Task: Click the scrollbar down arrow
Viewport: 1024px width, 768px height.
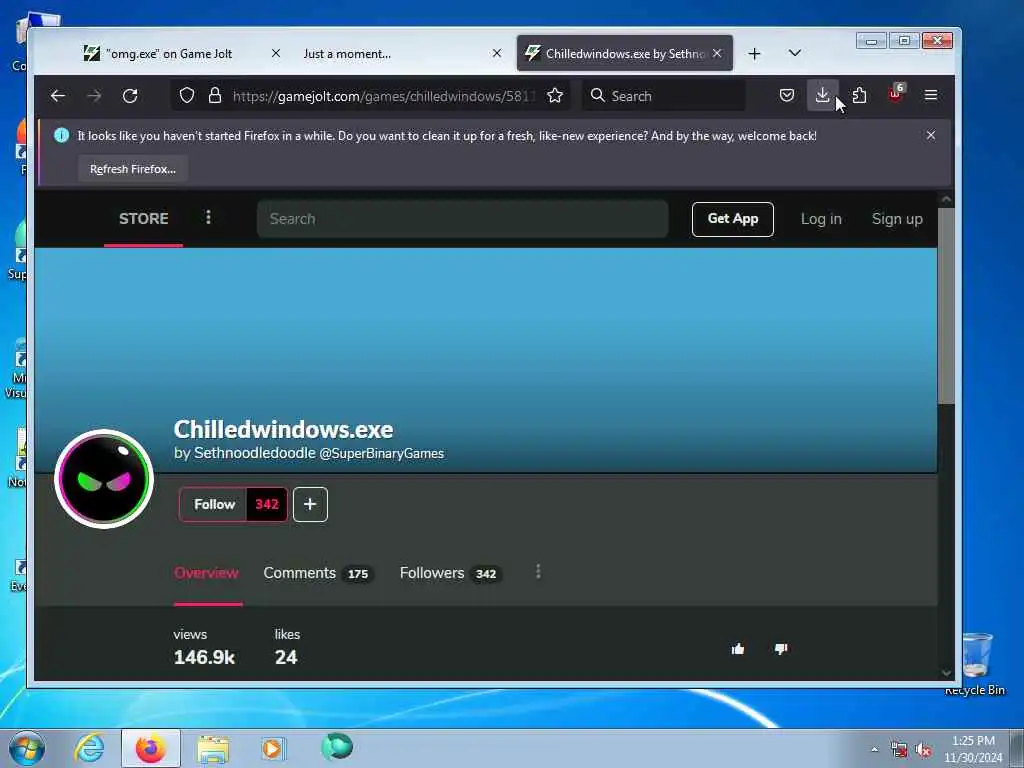Action: [946, 673]
